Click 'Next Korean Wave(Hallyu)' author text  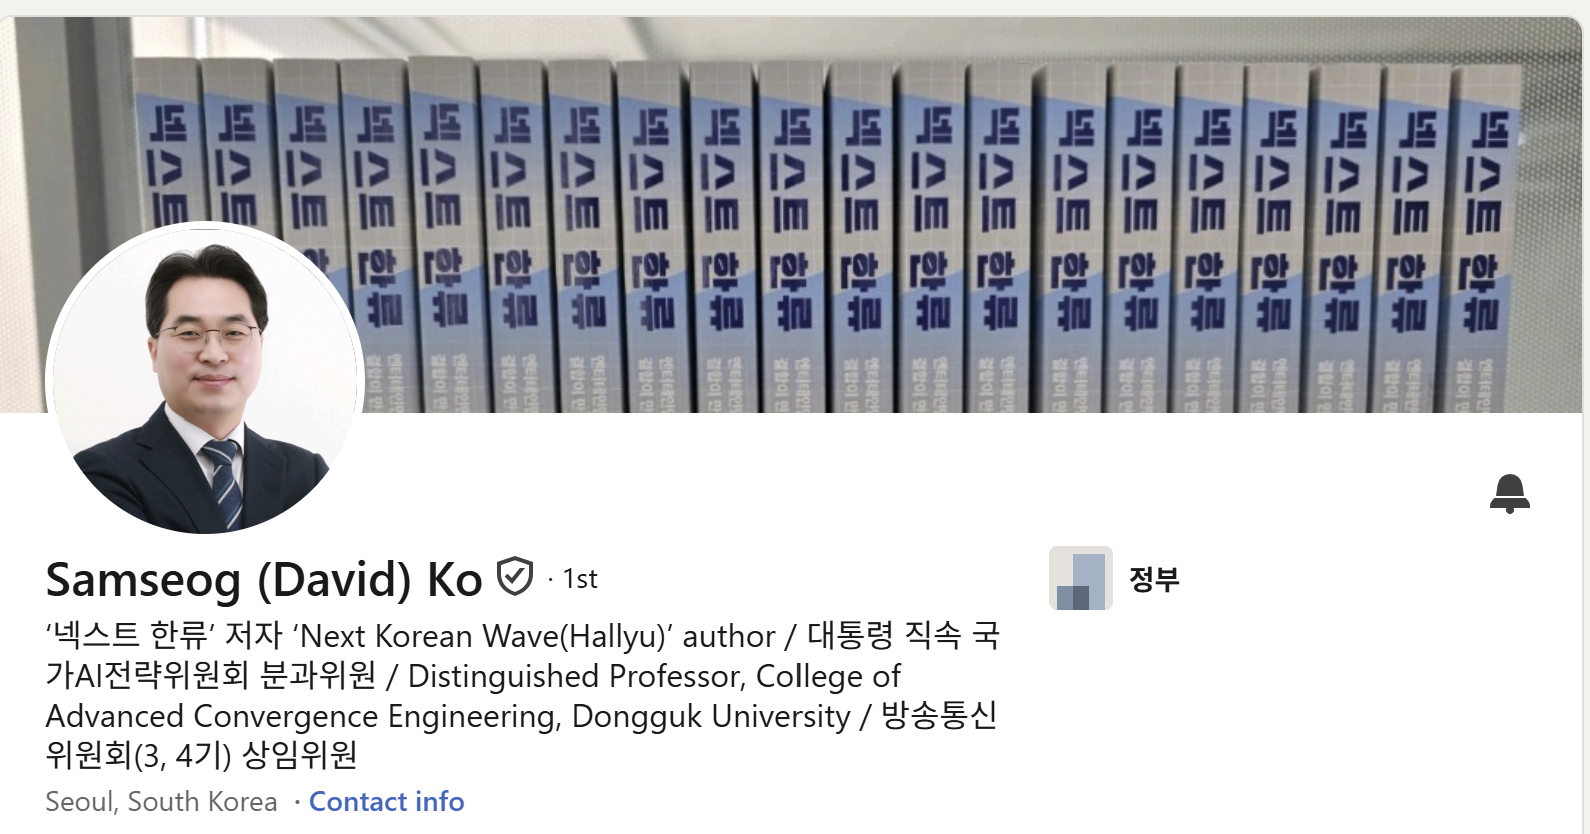tap(534, 637)
